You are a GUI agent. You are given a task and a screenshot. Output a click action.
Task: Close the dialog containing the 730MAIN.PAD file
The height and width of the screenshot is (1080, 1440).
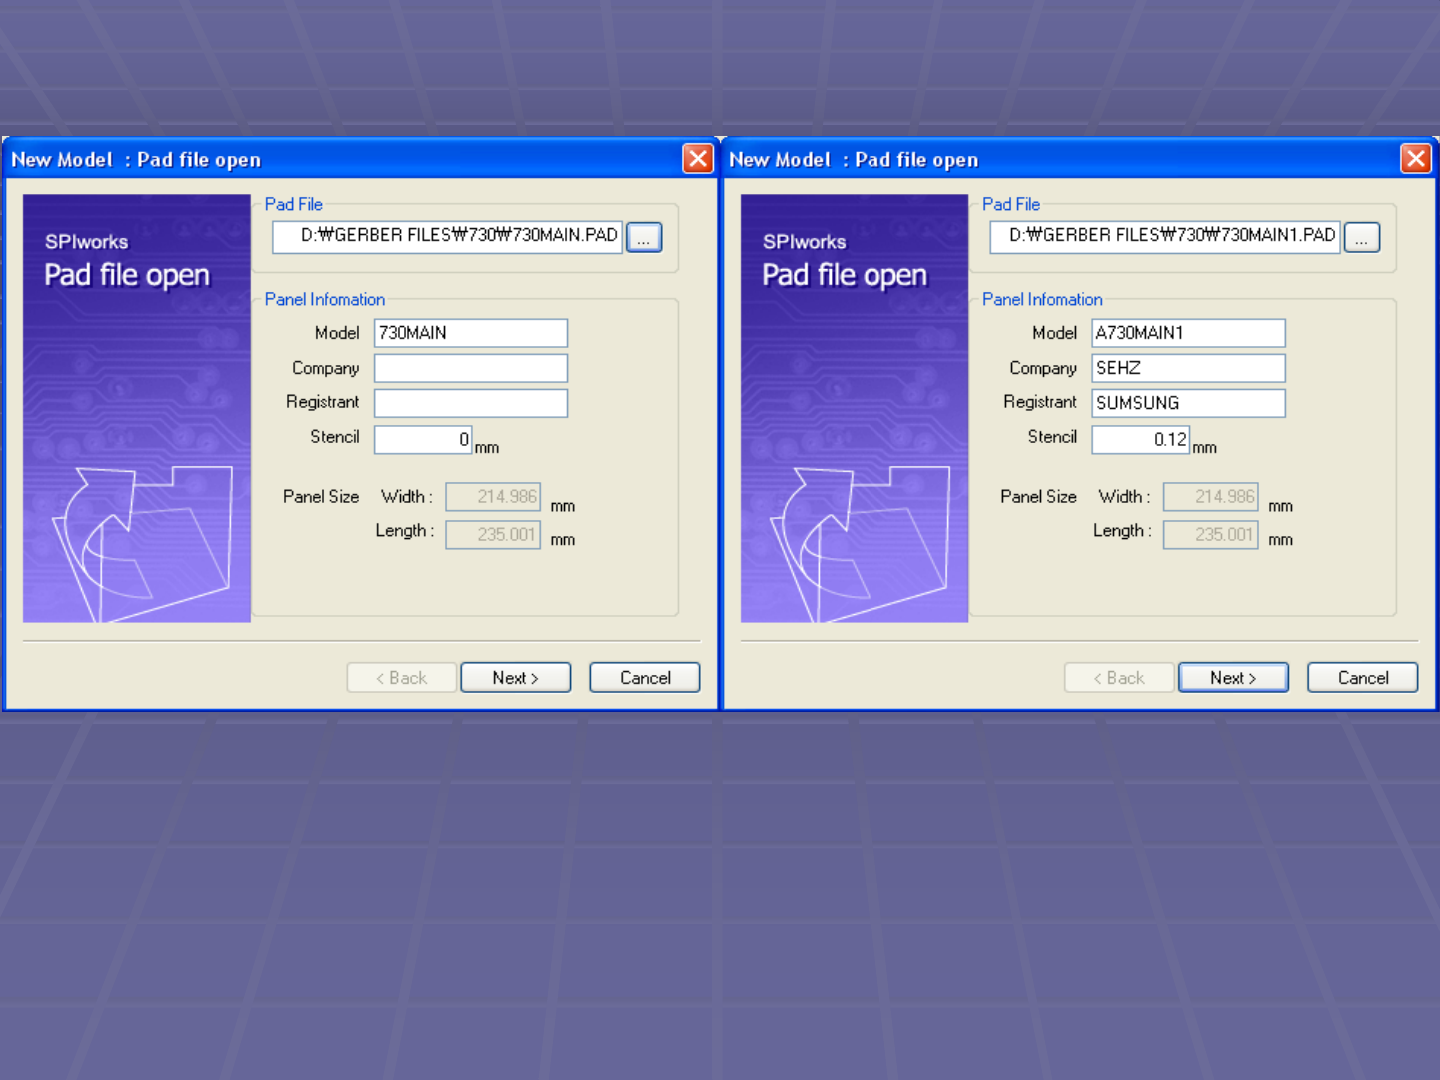[x=698, y=159]
